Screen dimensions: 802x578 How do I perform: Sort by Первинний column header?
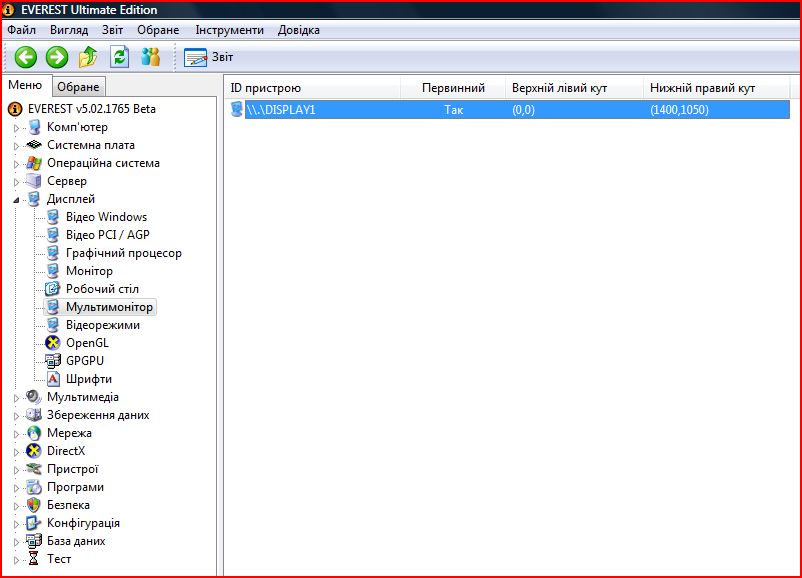[x=453, y=88]
